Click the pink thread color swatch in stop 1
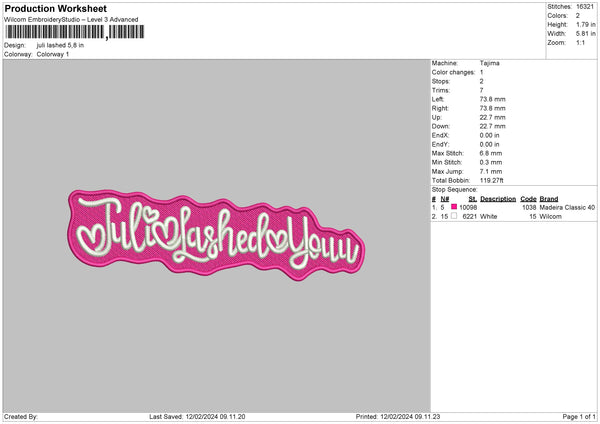This screenshot has width=600, height=424. [x=454, y=207]
